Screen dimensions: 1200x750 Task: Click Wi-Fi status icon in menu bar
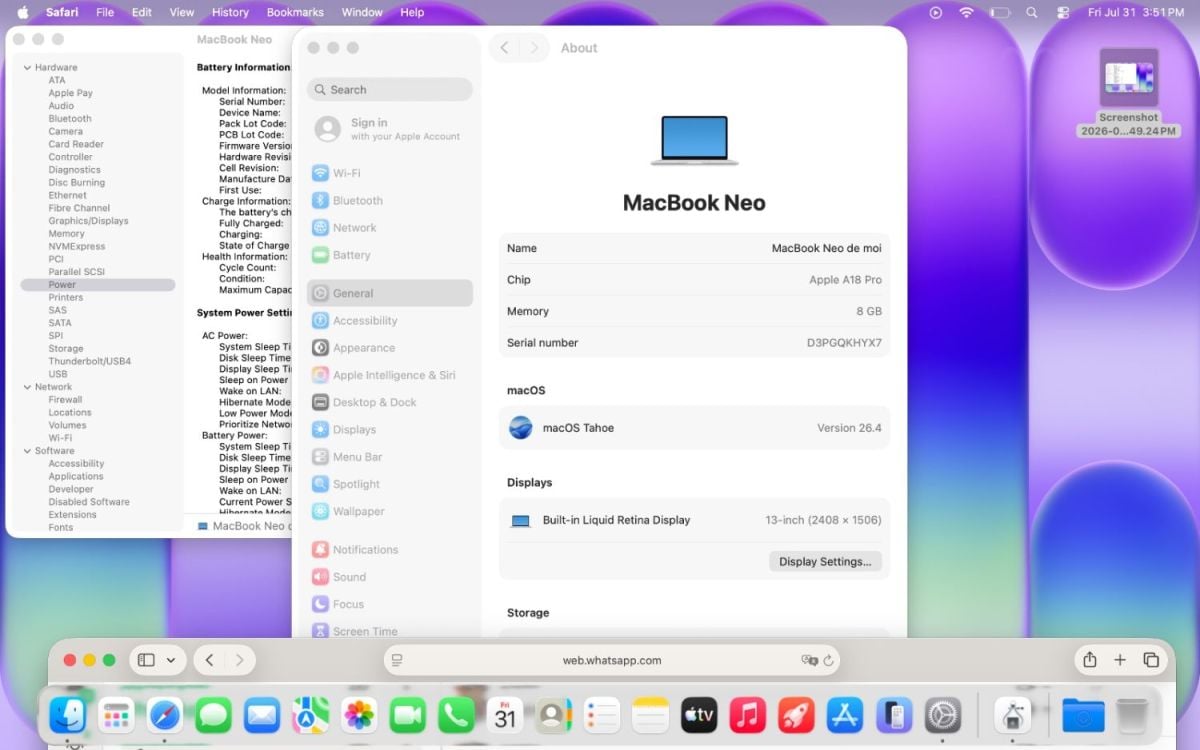coord(965,13)
